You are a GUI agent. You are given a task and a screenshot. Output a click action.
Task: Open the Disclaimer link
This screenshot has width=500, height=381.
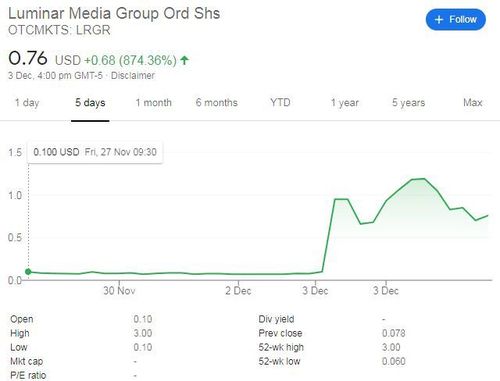pos(133,76)
